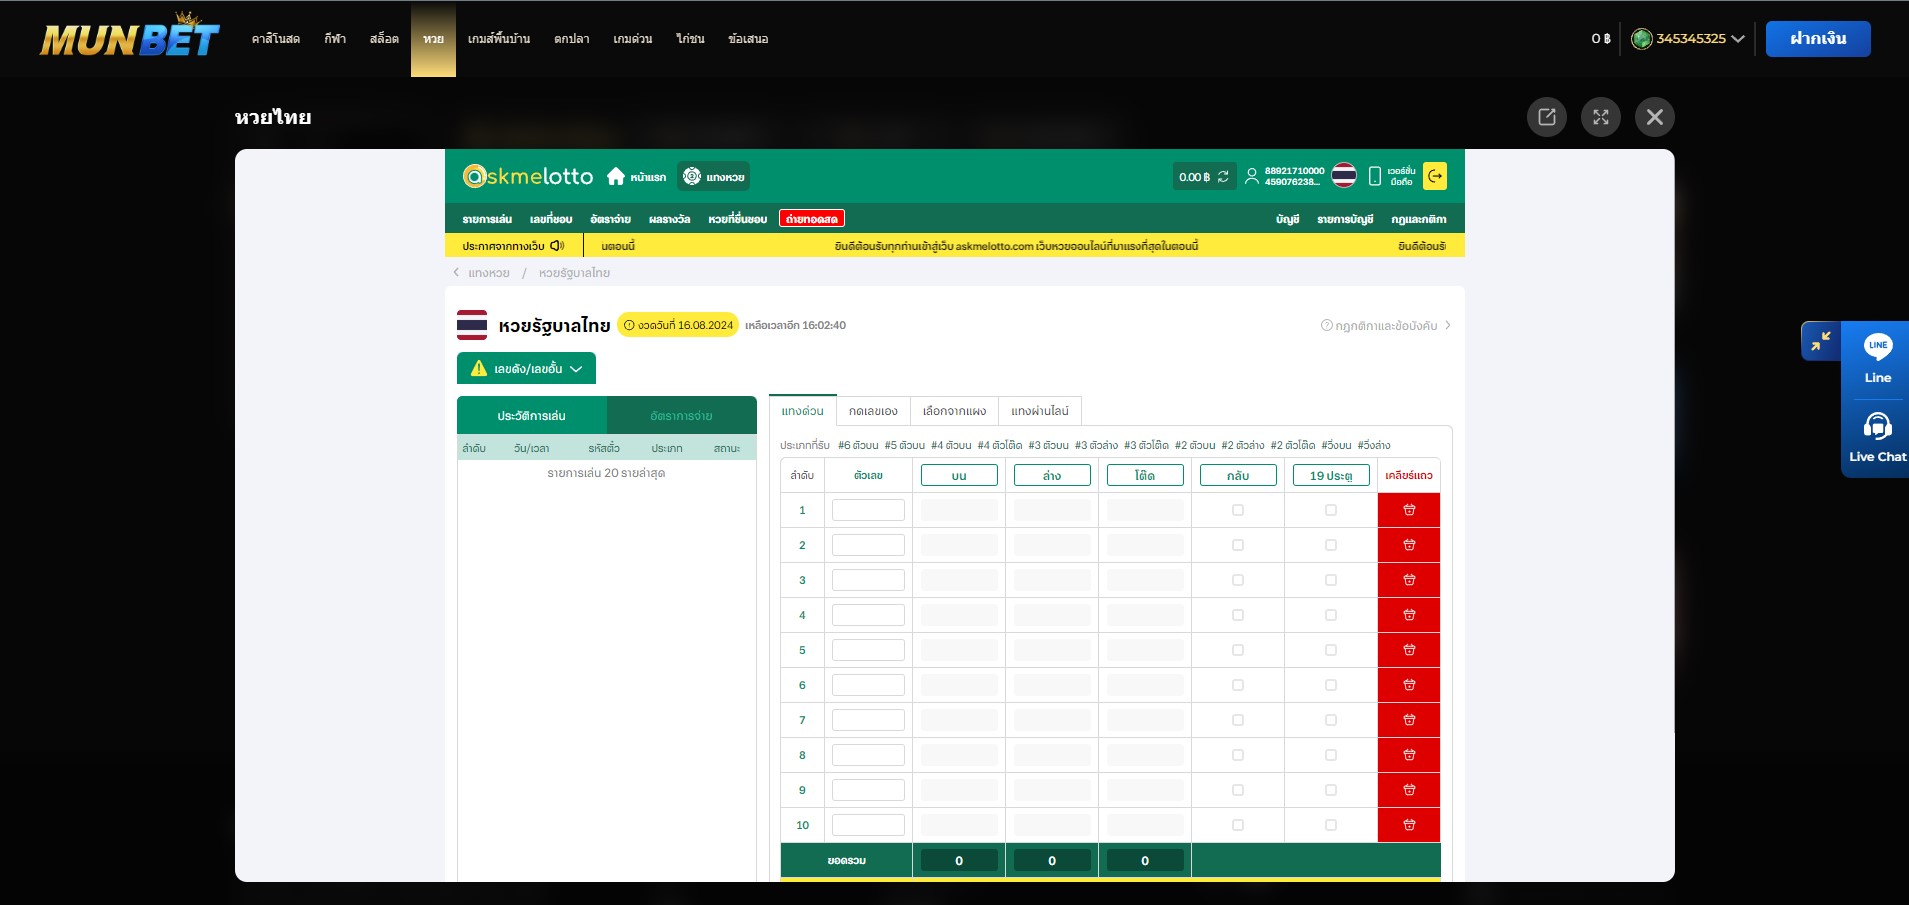Open the คาสิโนสด menu
The image size is (1909, 905).
point(276,39)
